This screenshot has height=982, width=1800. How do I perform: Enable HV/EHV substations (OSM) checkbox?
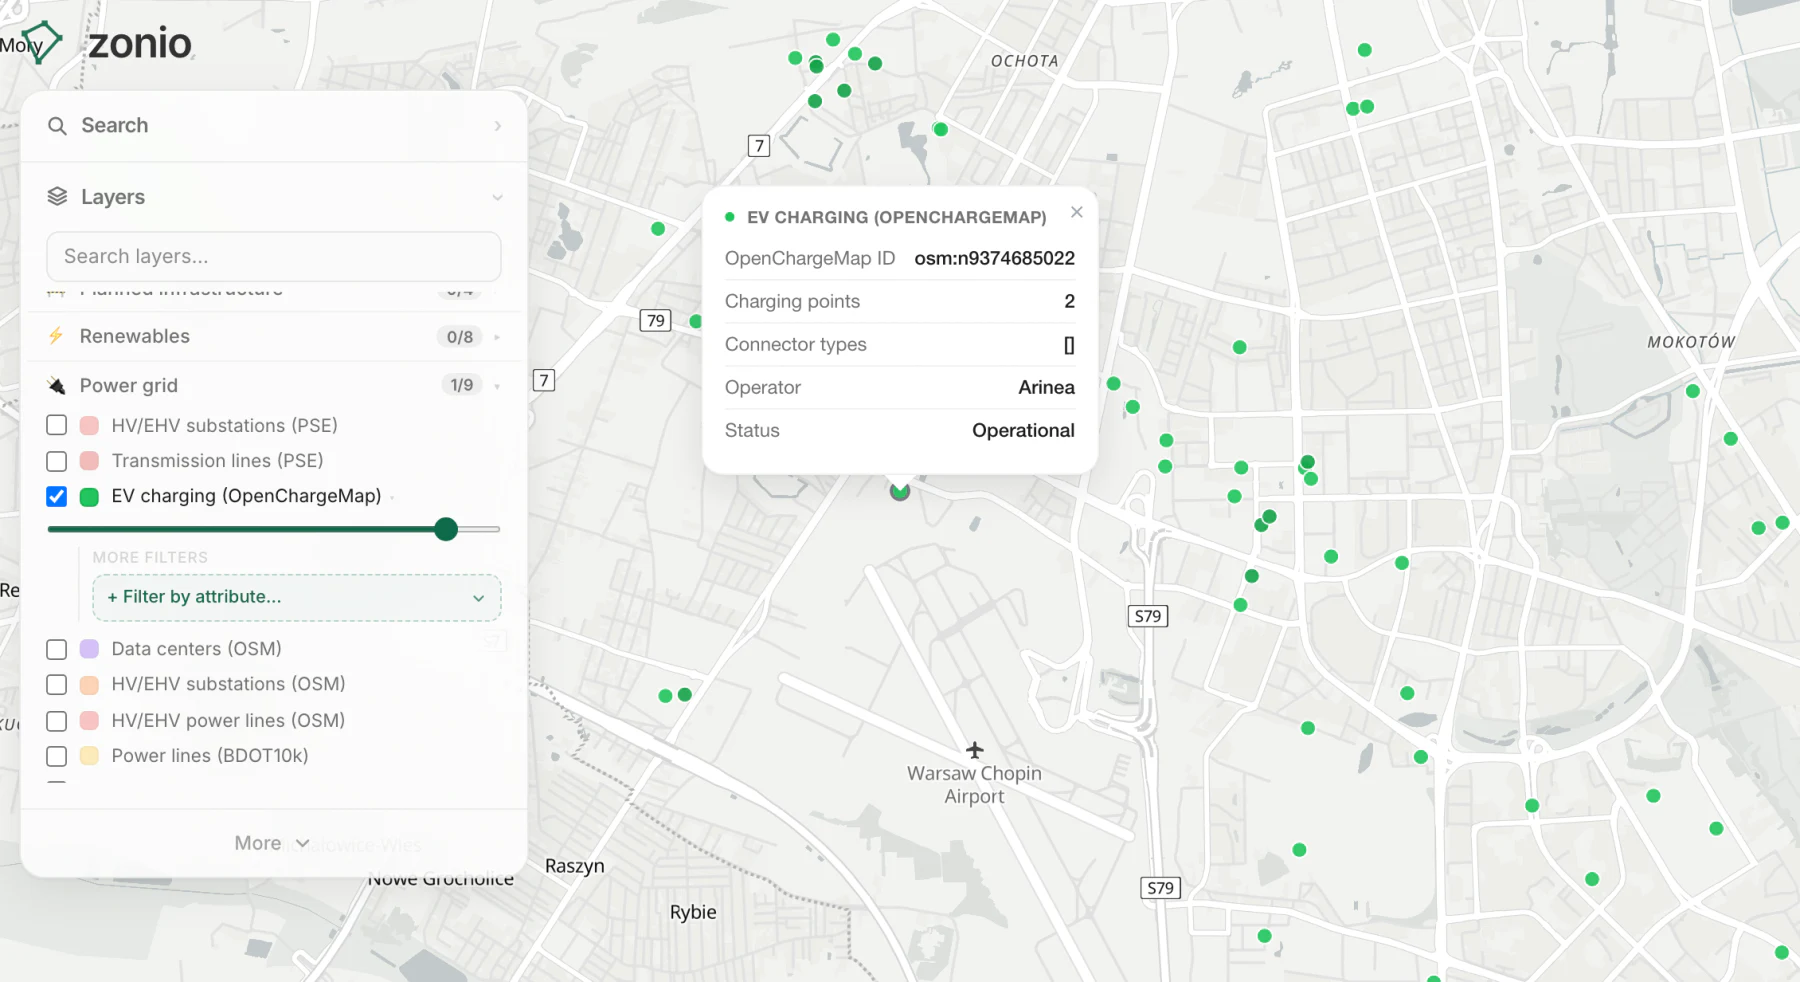[57, 684]
